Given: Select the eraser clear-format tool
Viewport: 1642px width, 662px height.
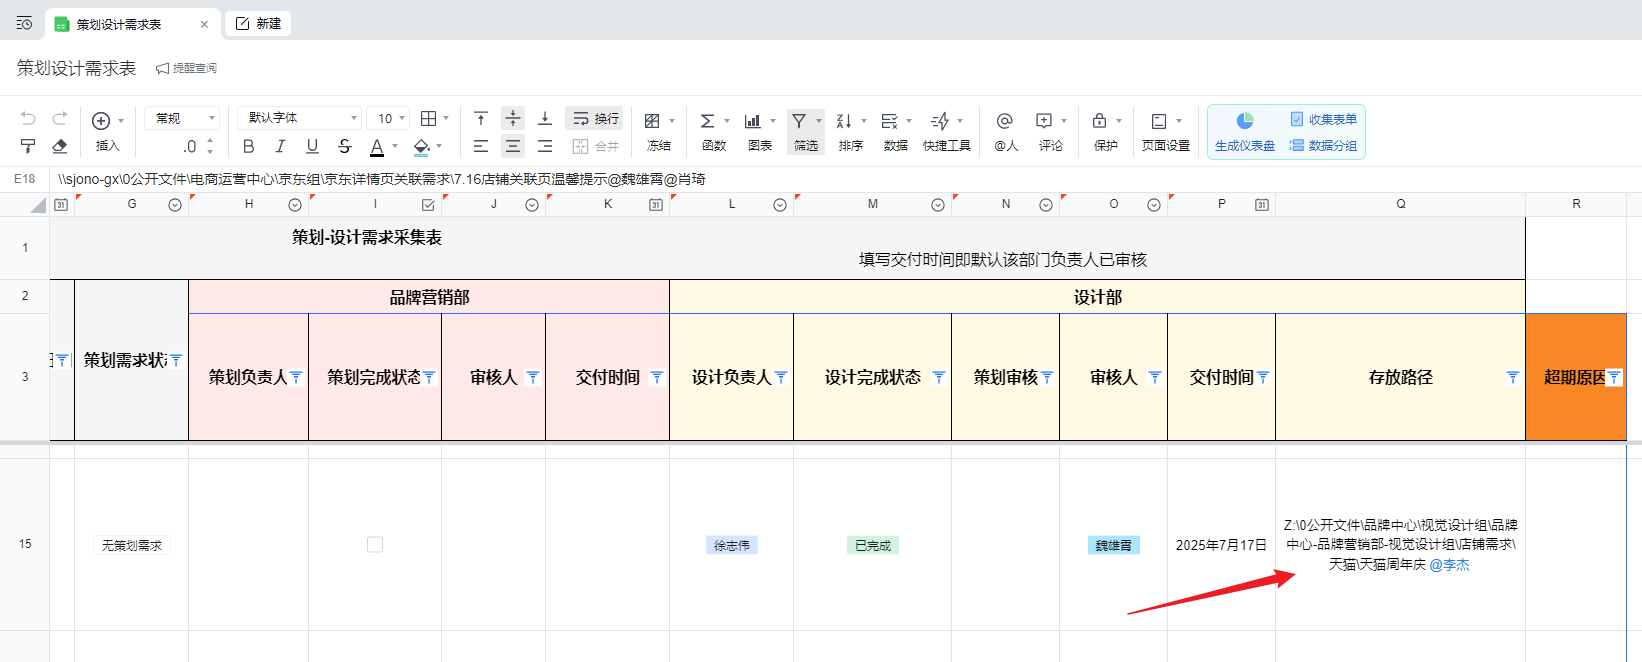Looking at the screenshot, I should pyautogui.click(x=60, y=146).
